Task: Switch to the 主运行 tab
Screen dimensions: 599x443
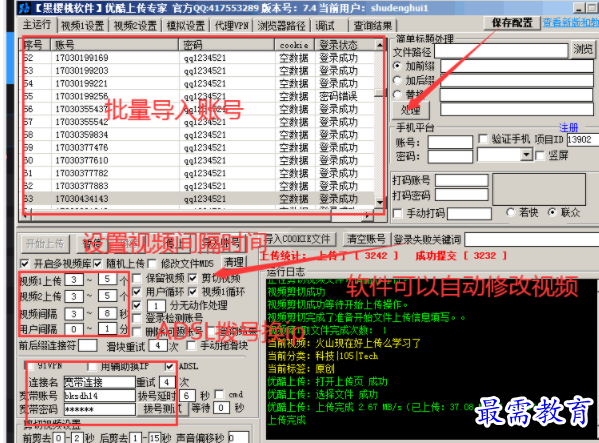Action: pyautogui.click(x=37, y=25)
